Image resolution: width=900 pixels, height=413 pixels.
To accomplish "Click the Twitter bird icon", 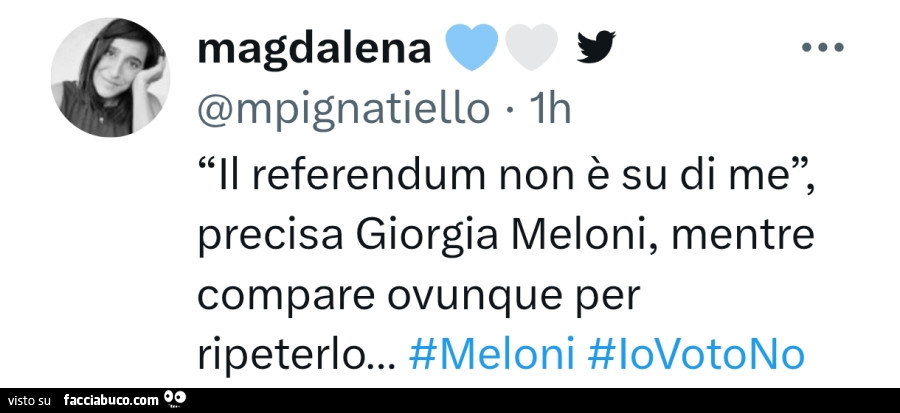I will pos(596,46).
